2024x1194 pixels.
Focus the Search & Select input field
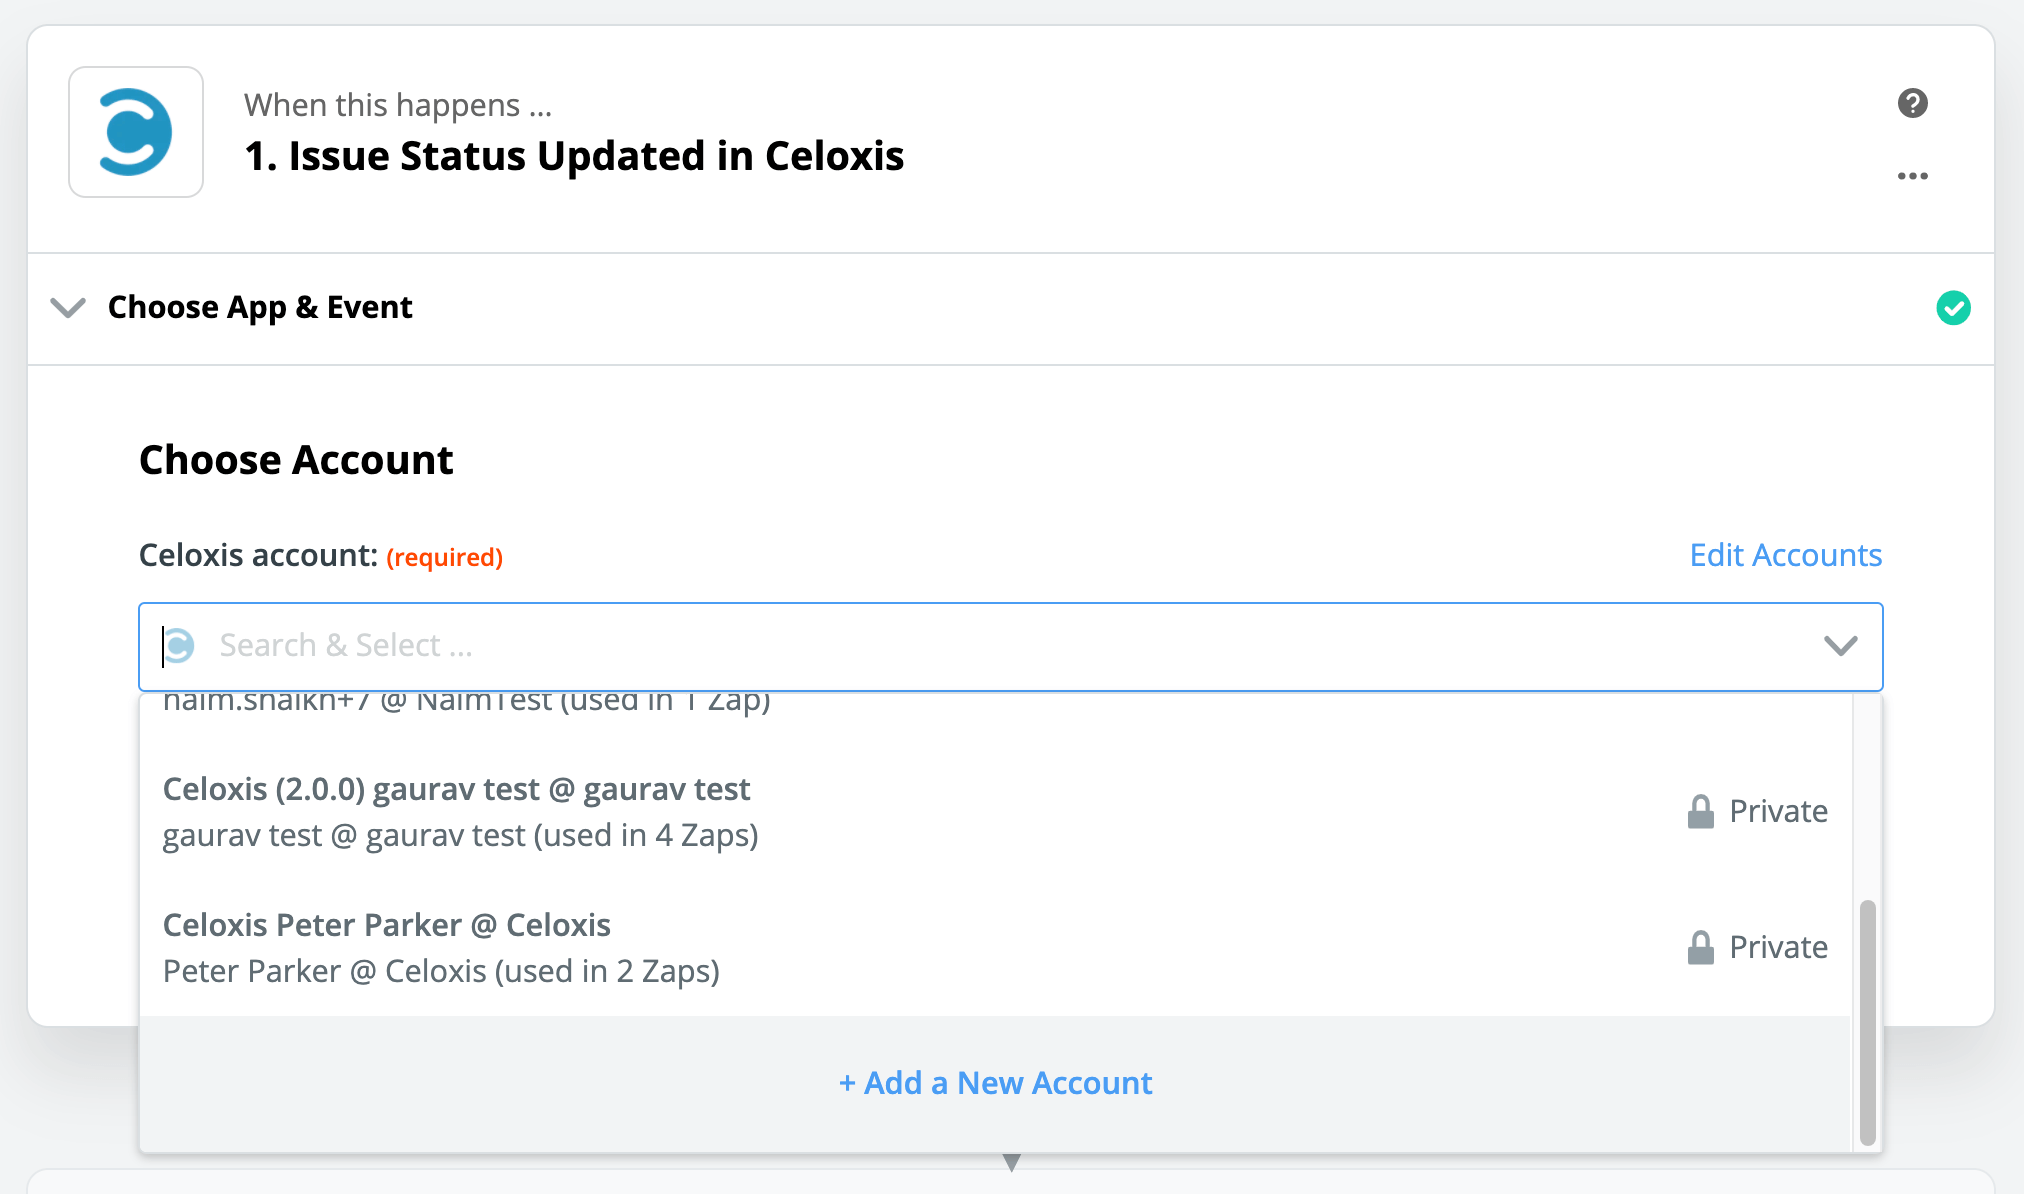900,646
